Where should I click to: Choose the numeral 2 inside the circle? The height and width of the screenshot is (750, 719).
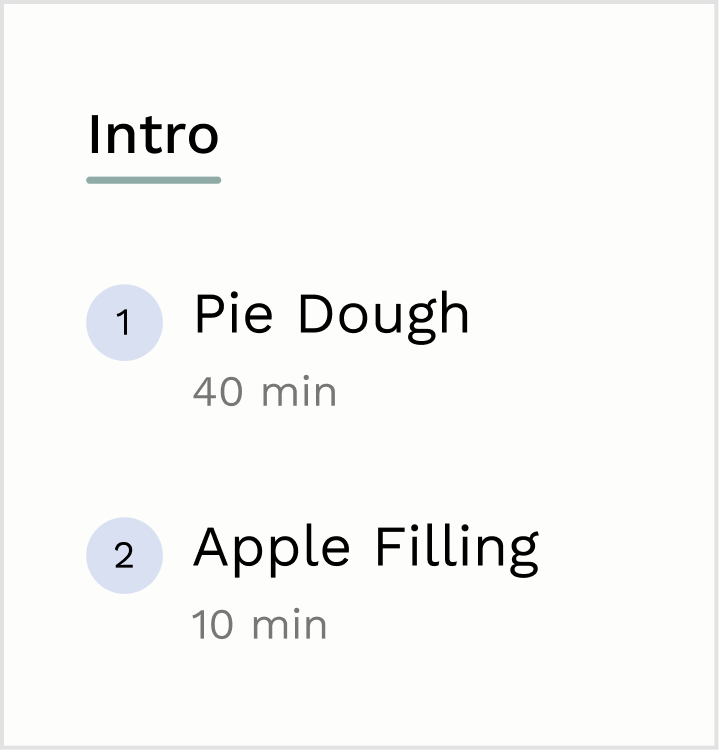tap(124, 555)
